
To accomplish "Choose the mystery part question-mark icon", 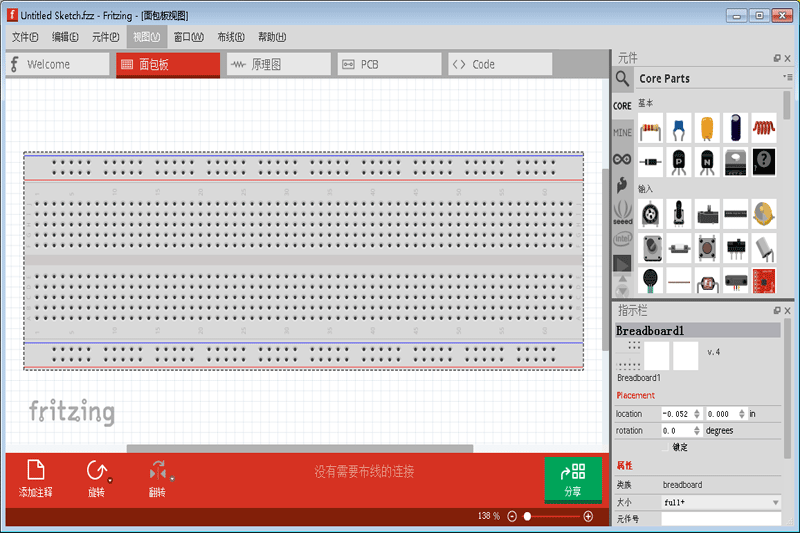I will (x=764, y=161).
